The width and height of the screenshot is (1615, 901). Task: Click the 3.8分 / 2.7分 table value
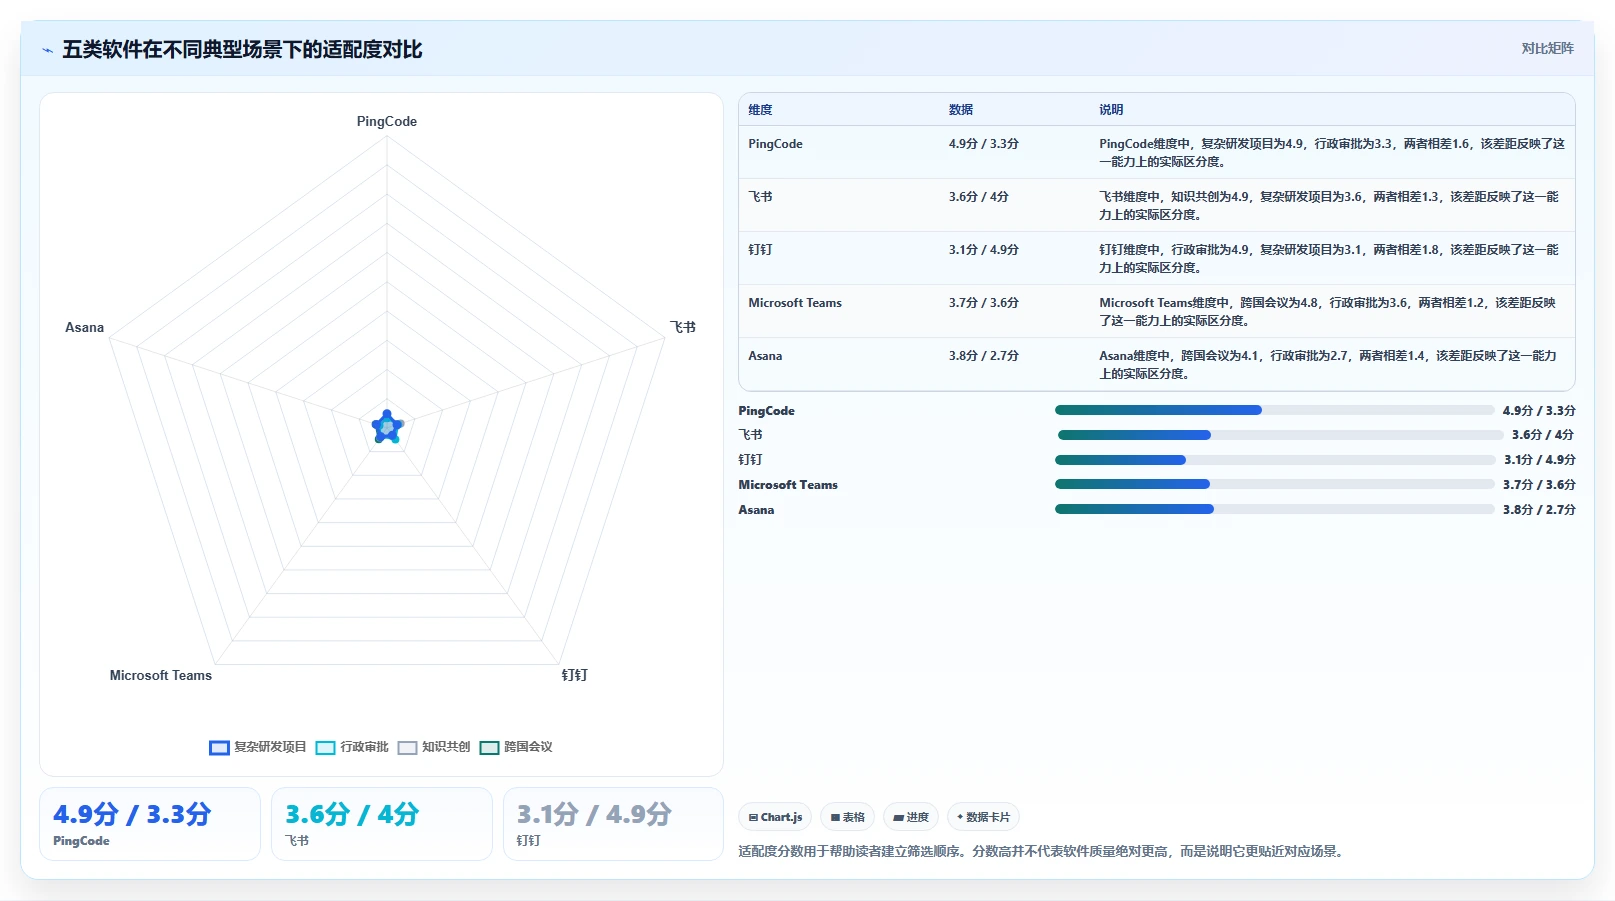[x=984, y=356]
